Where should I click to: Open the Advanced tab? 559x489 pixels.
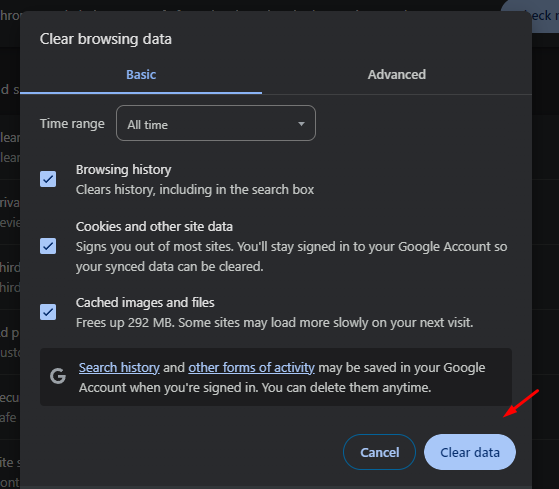[397, 74]
